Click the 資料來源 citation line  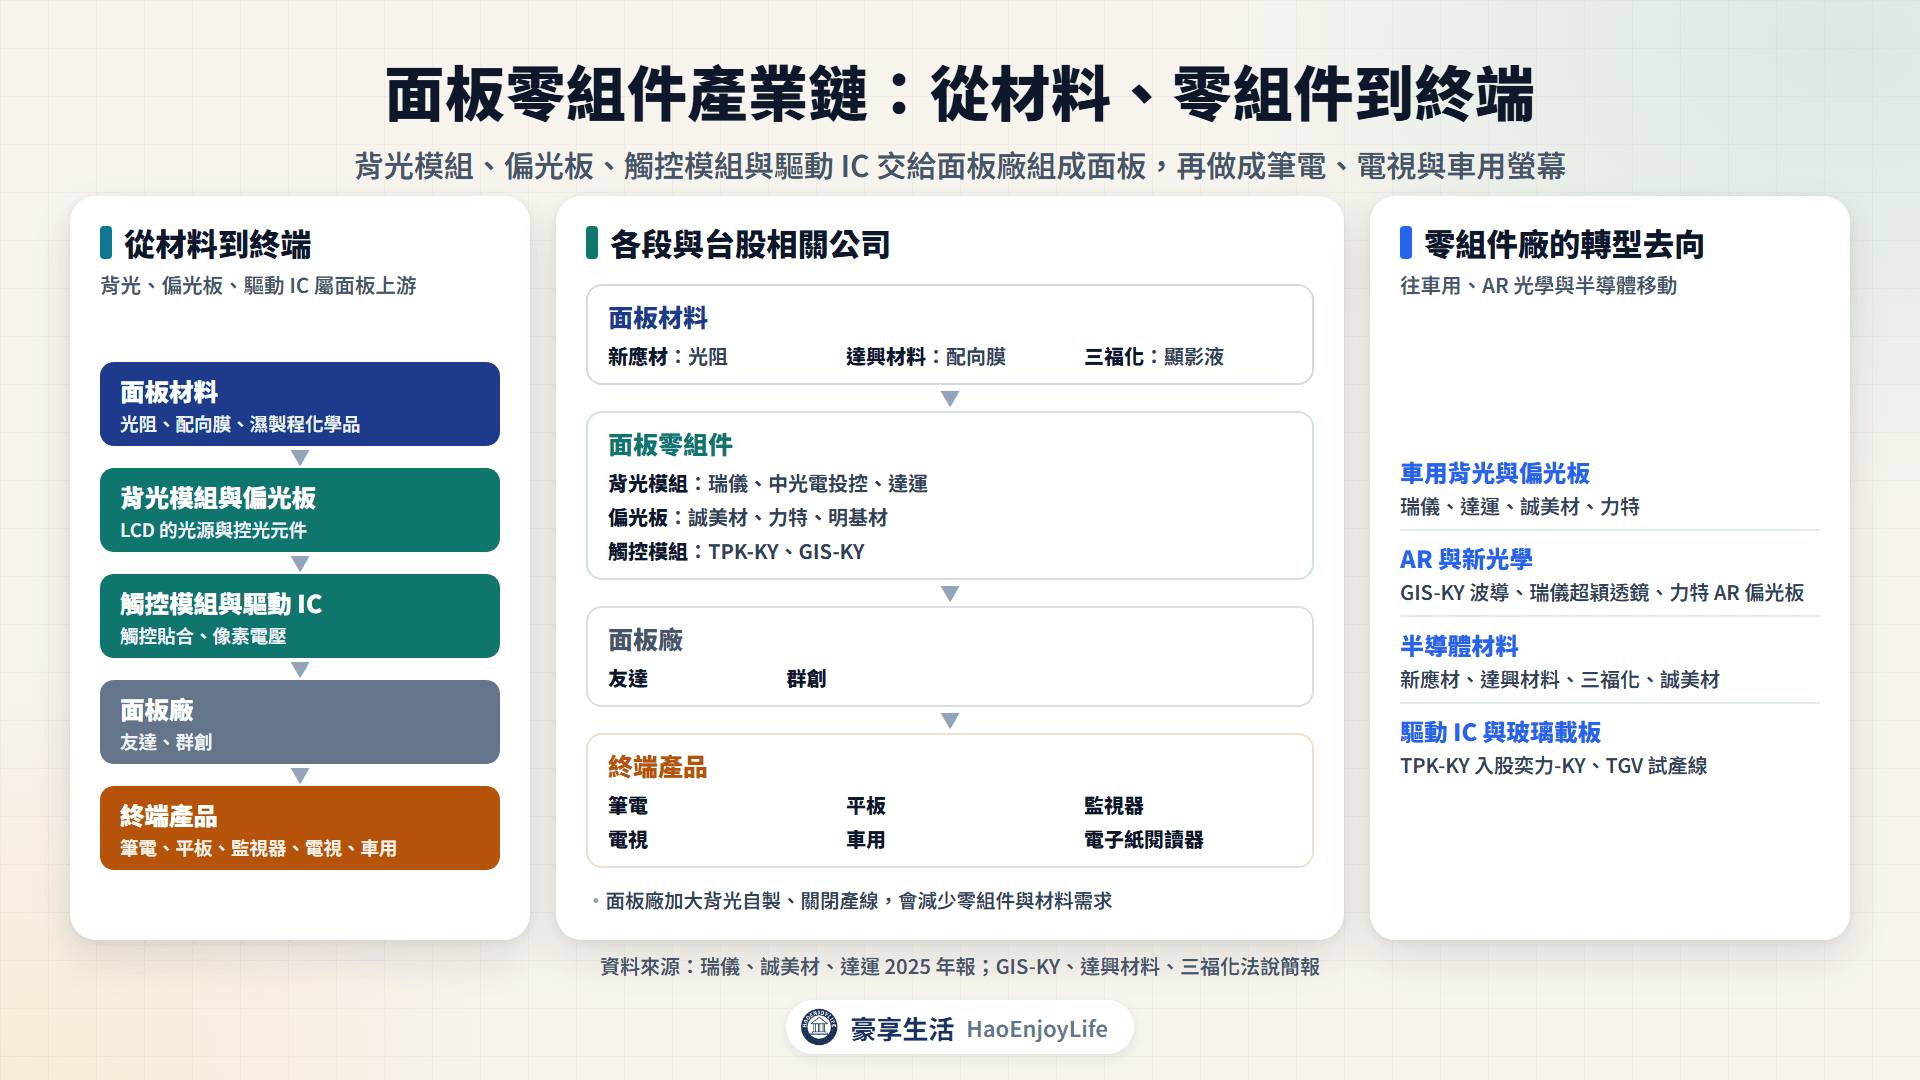click(x=960, y=967)
